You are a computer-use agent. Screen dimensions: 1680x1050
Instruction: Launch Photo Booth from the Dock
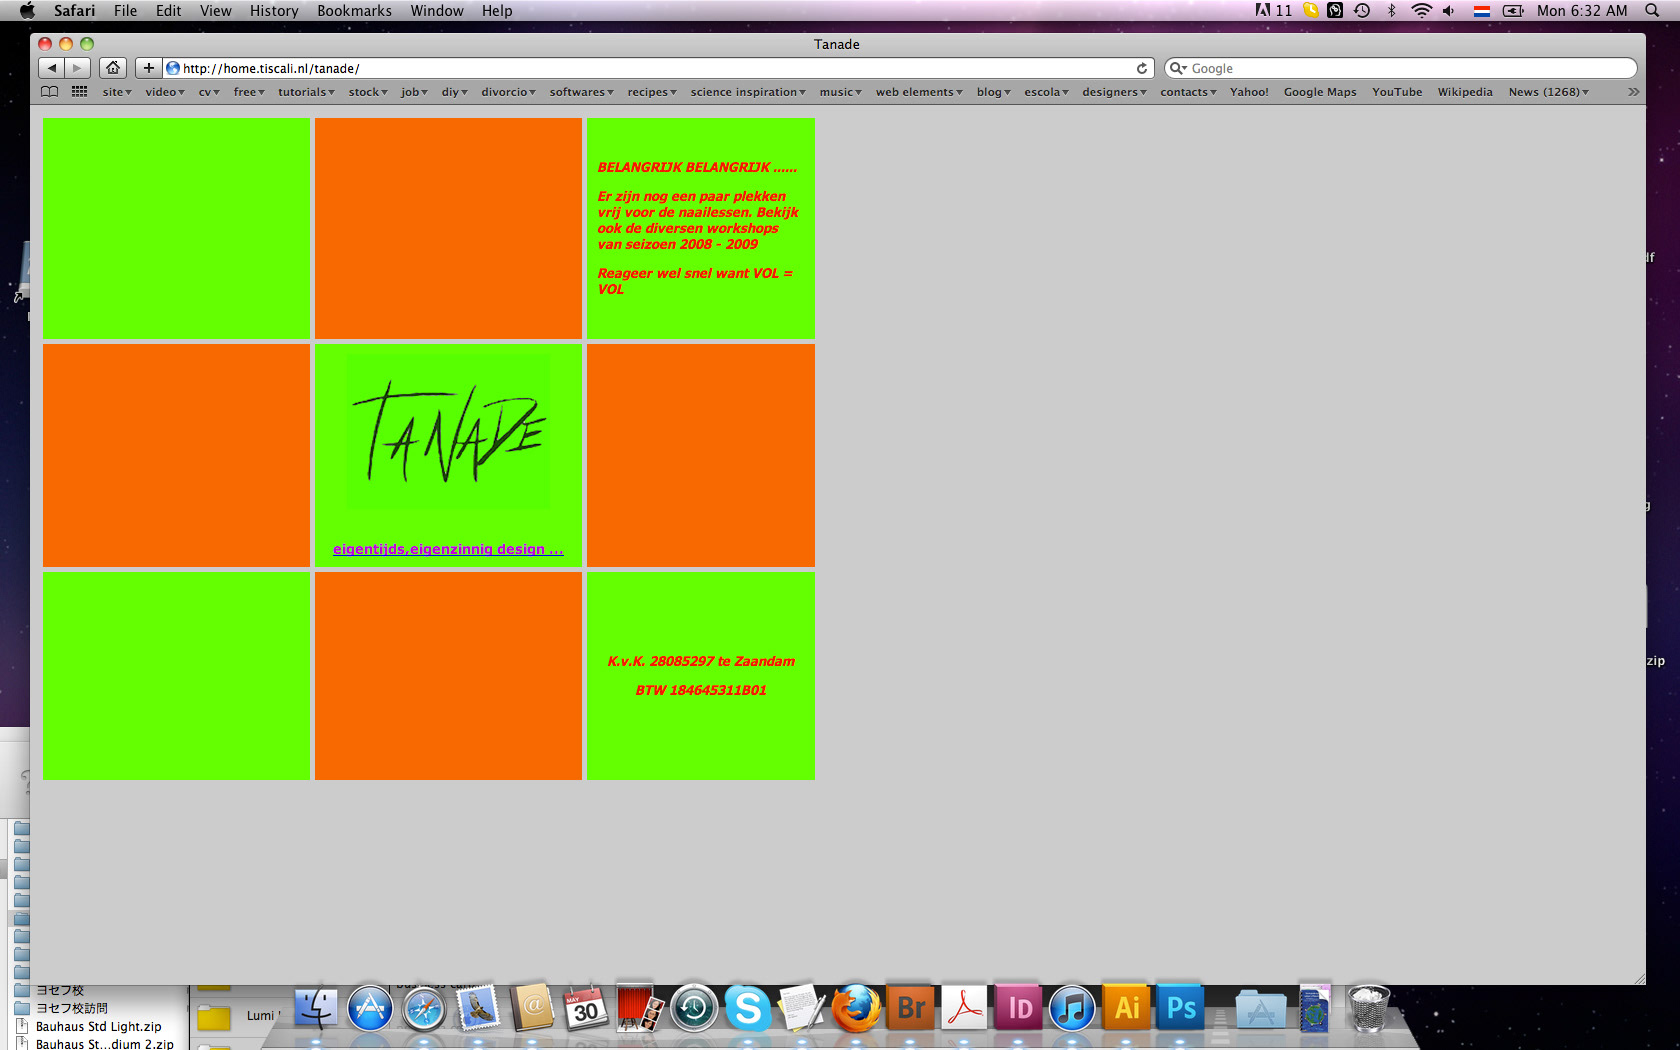click(x=640, y=1008)
